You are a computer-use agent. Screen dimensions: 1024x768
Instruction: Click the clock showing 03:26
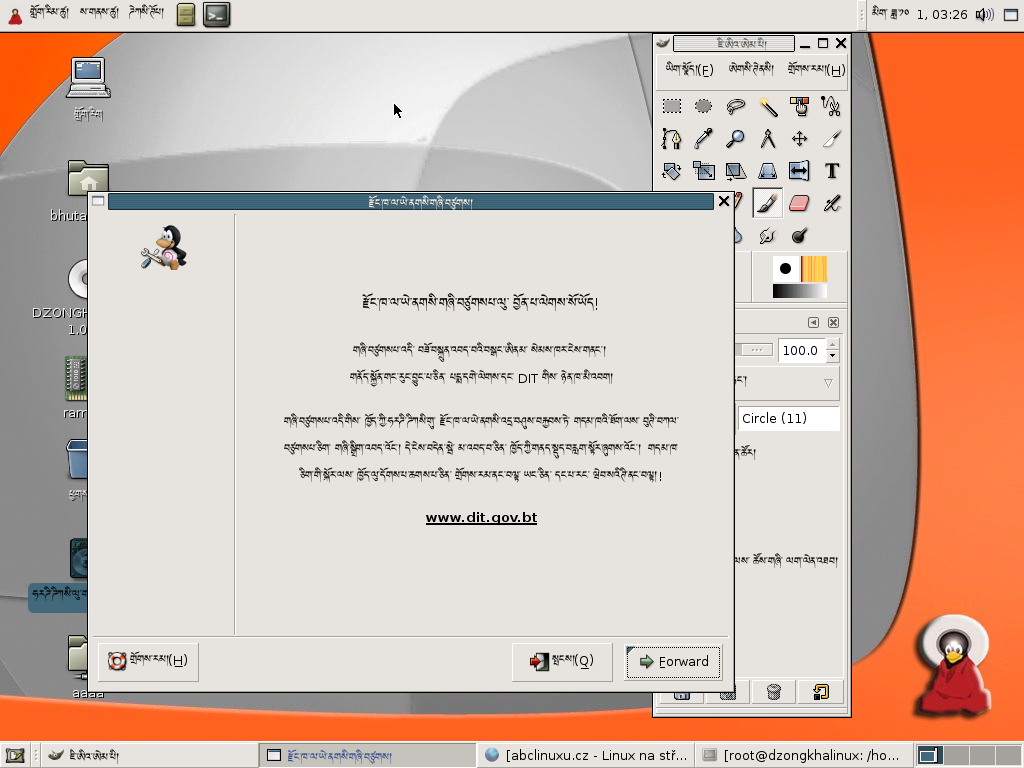[920, 14]
